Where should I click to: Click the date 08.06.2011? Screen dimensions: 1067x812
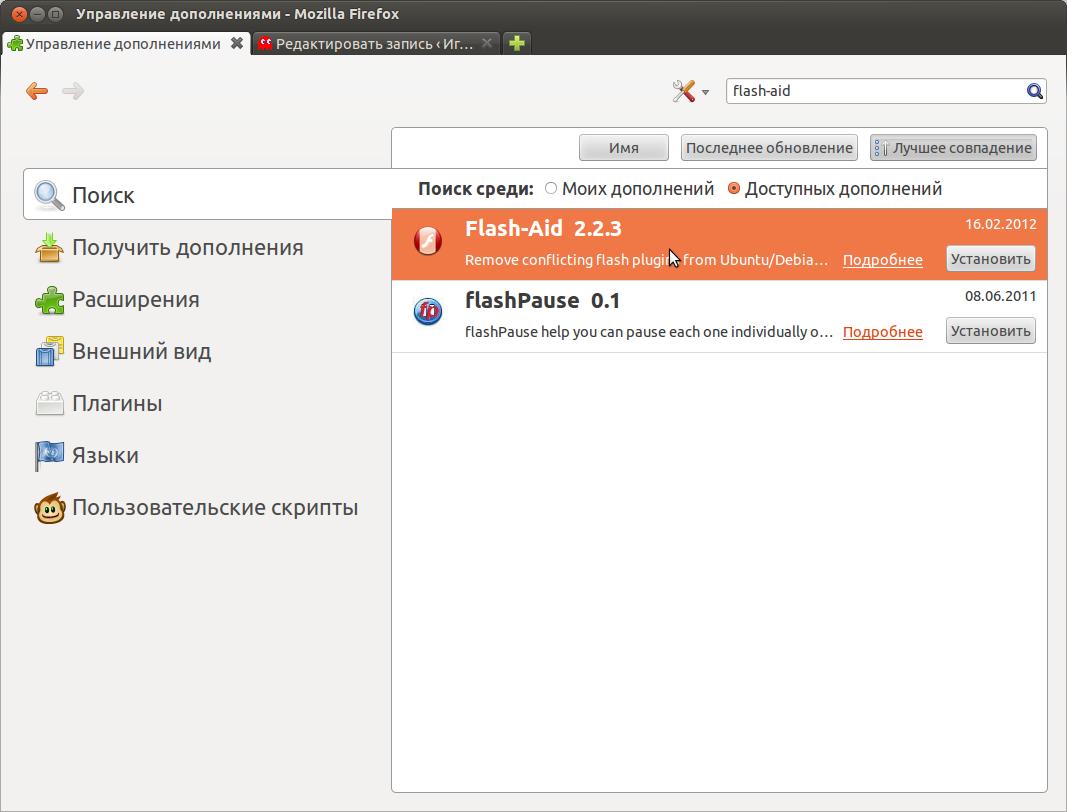pos(1000,296)
